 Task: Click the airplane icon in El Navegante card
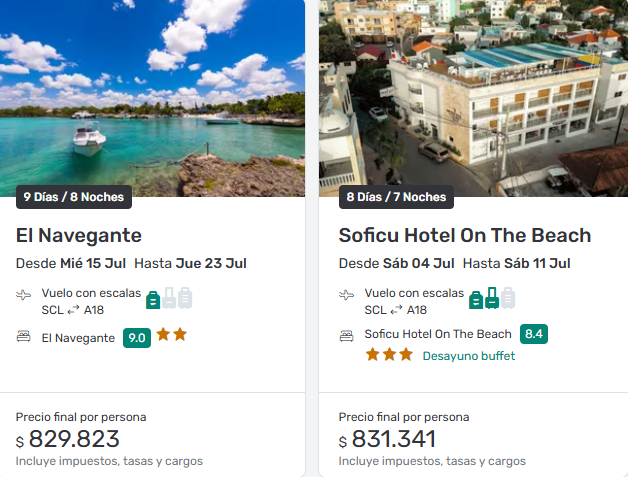(24, 295)
